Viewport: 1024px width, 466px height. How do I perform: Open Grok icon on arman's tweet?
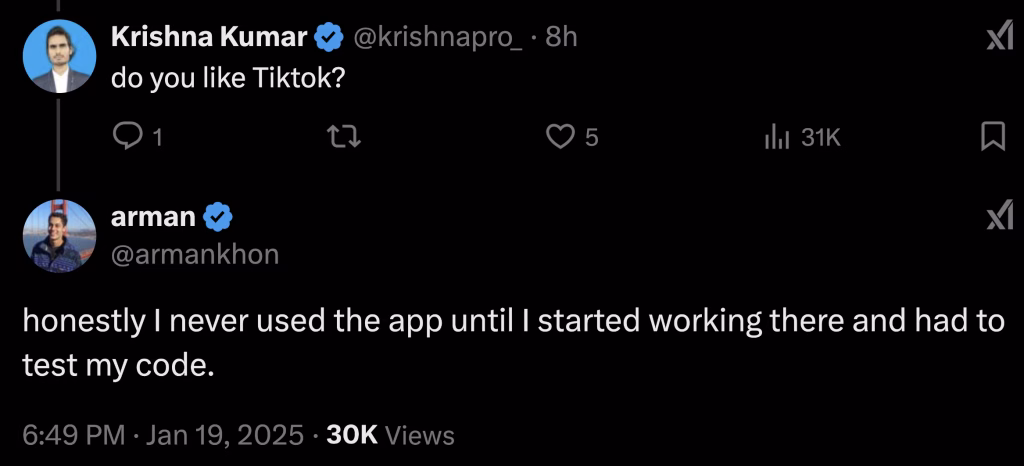999,215
